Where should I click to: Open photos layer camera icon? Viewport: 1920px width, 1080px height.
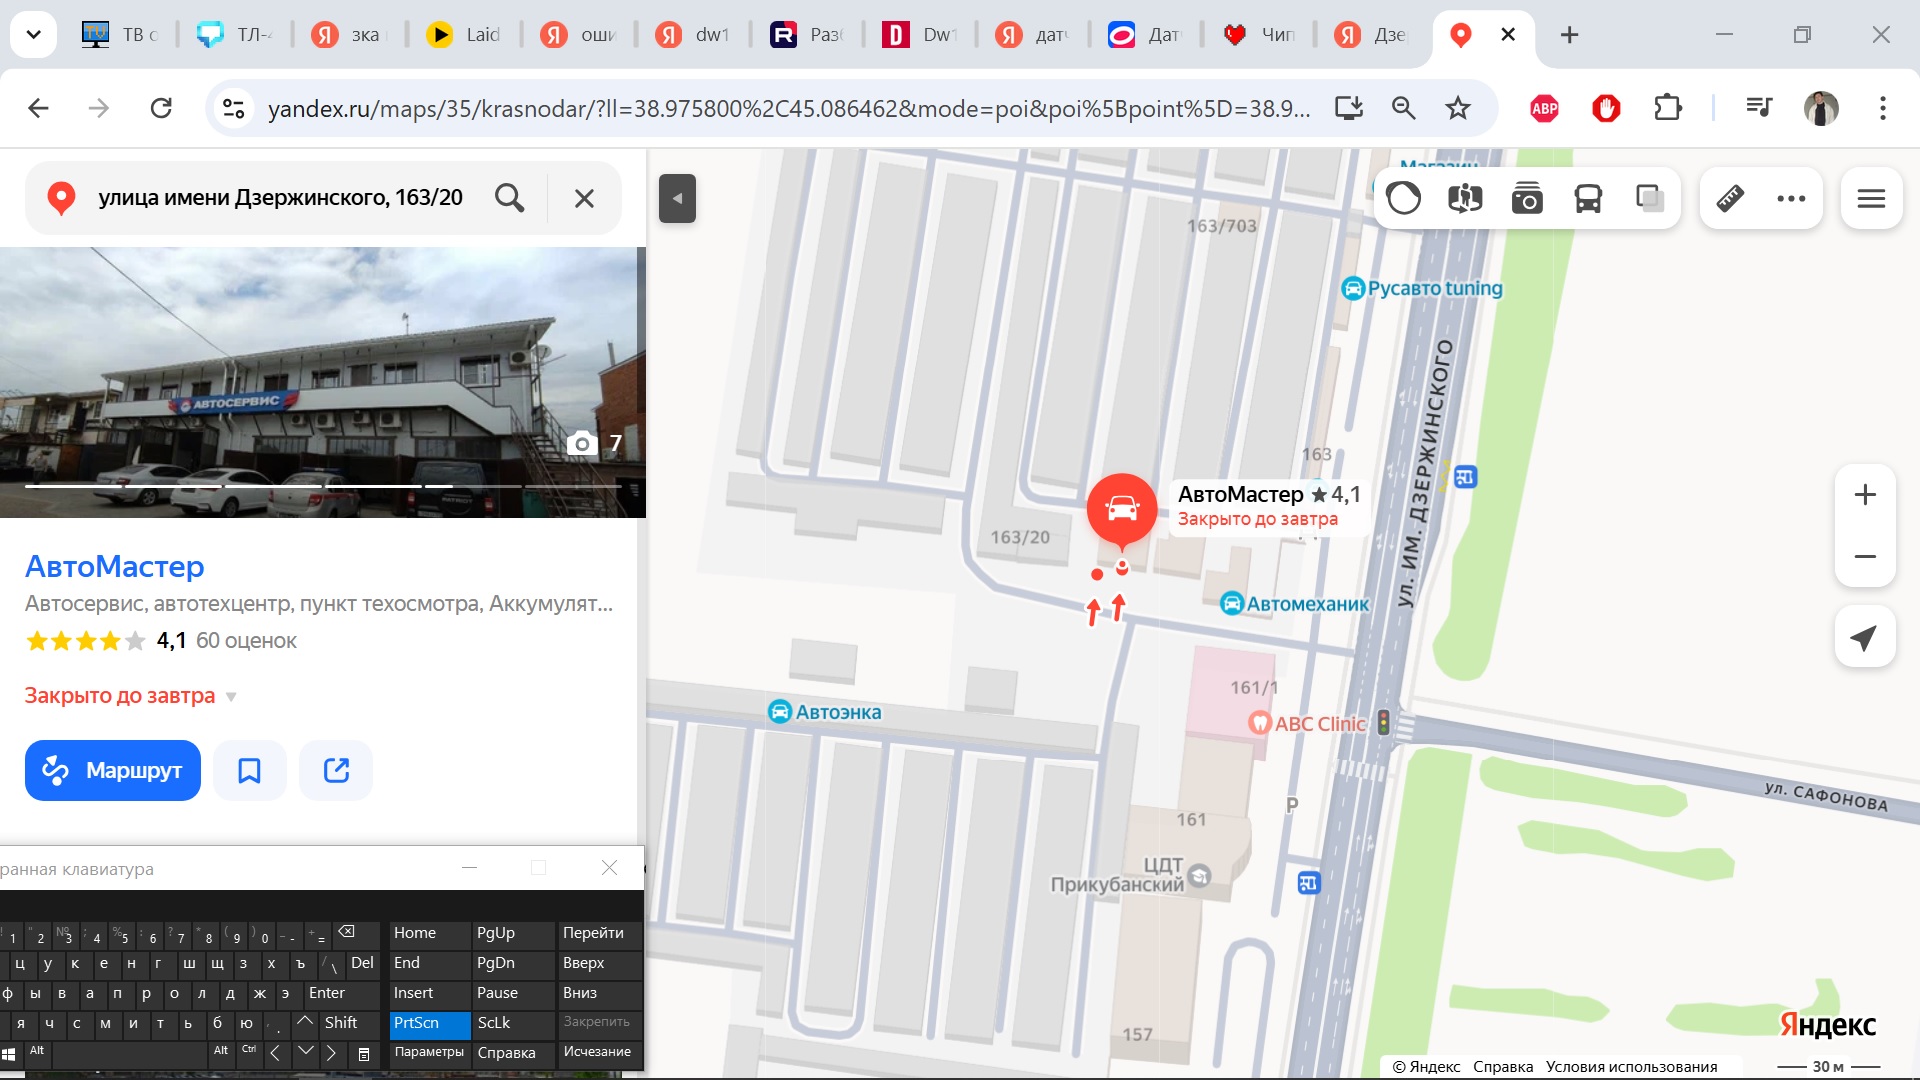coord(1526,198)
